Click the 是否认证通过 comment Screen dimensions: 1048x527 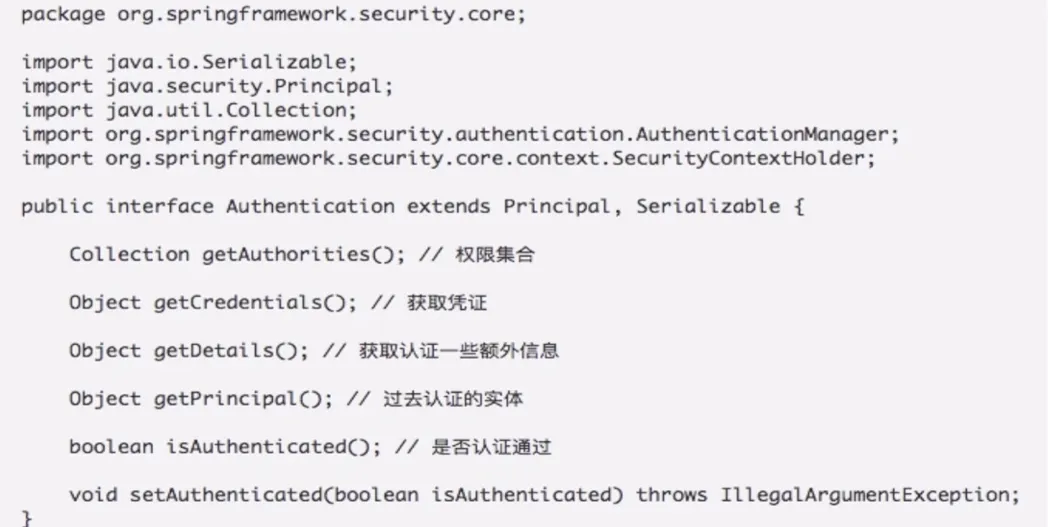(491, 447)
